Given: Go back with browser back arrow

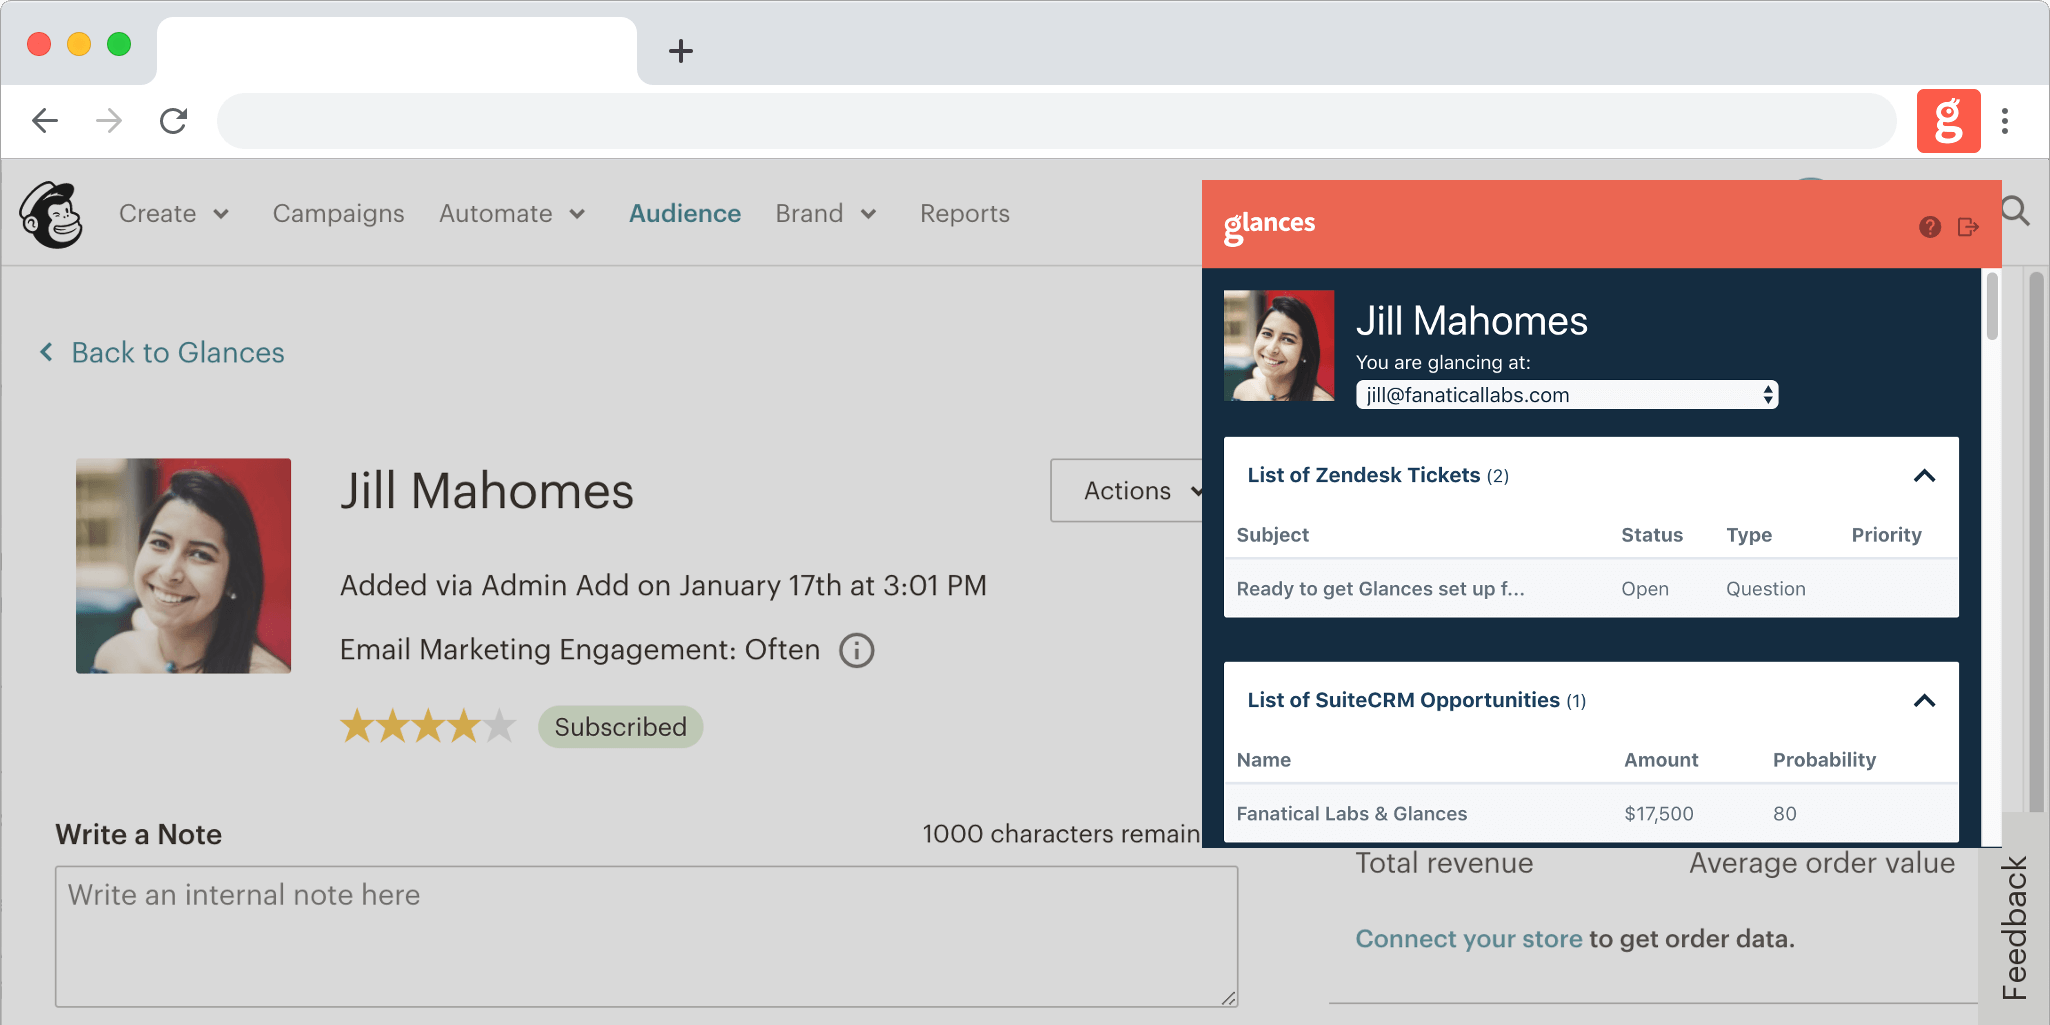Looking at the screenshot, I should 45,121.
